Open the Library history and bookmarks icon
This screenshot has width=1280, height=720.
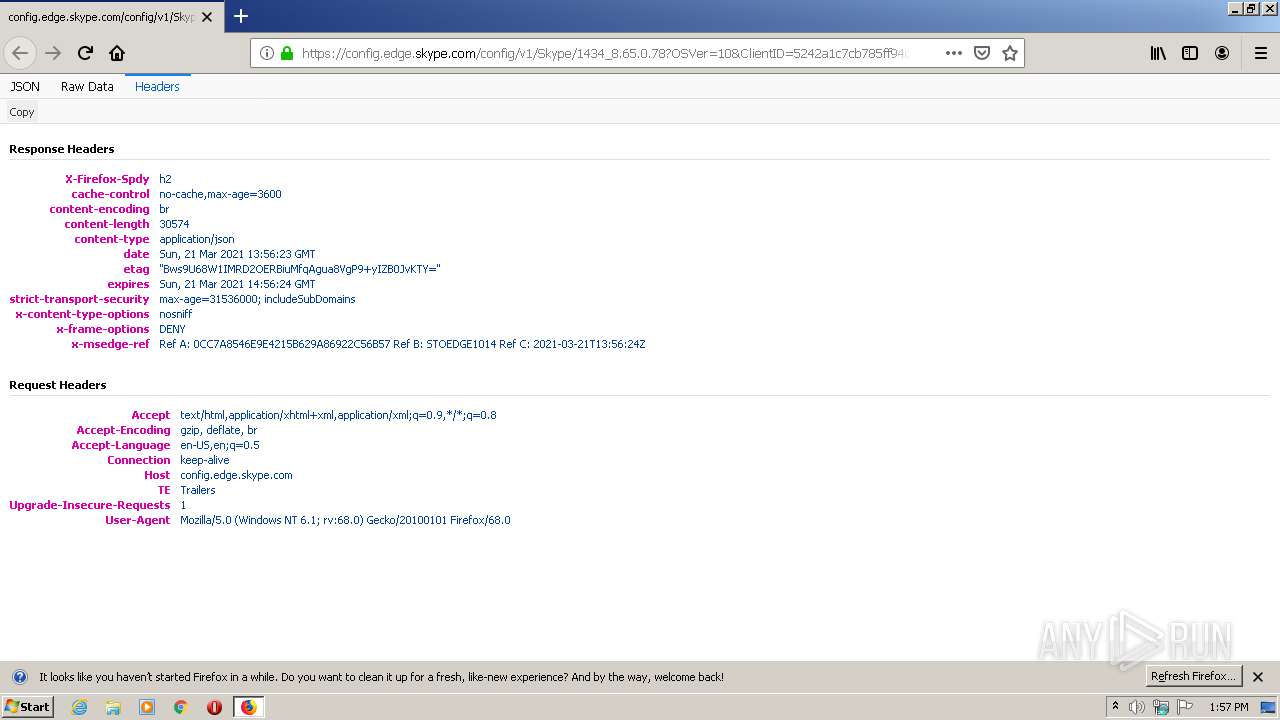tap(1158, 53)
